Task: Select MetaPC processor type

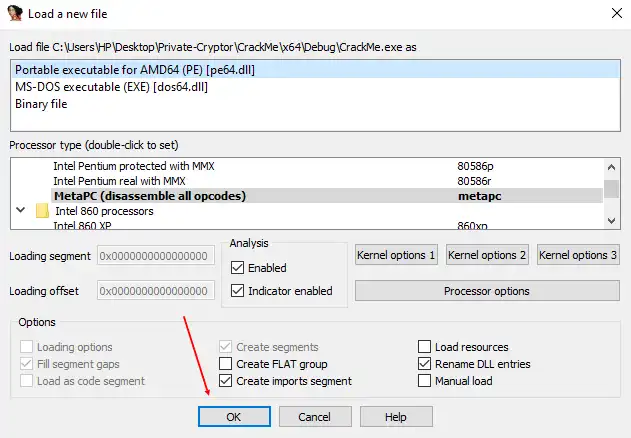Action: [x=150, y=196]
